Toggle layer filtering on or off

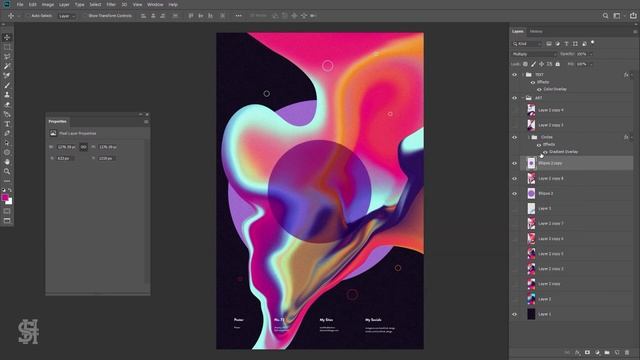593,42
